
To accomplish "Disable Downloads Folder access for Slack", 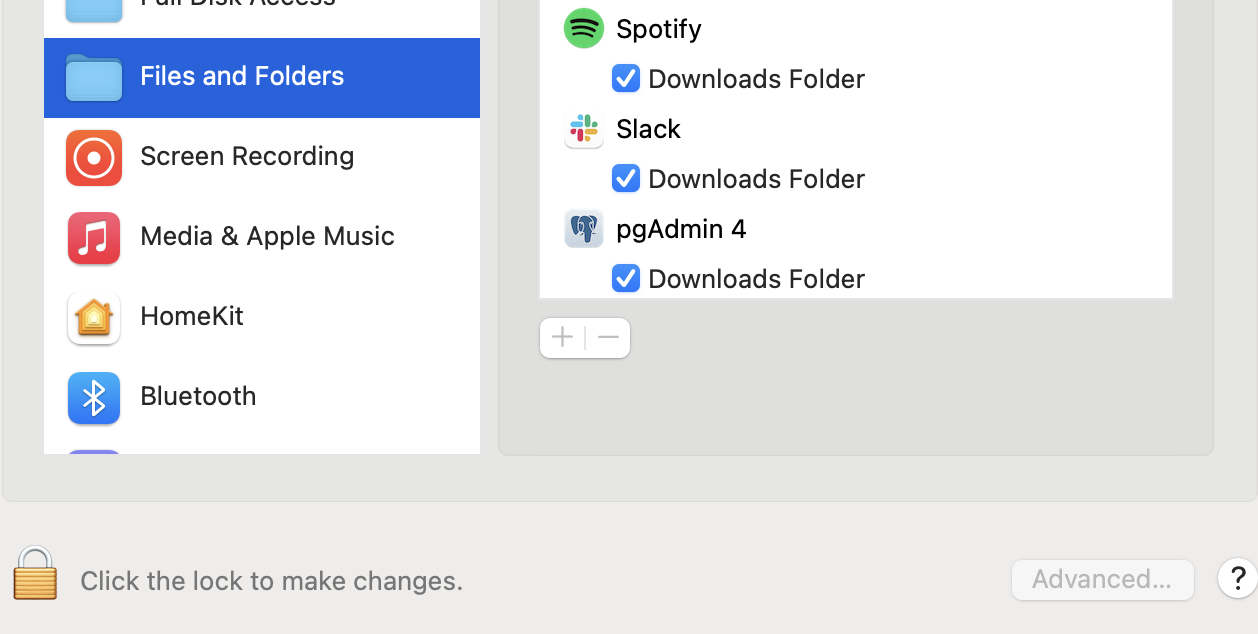I will coord(626,179).
